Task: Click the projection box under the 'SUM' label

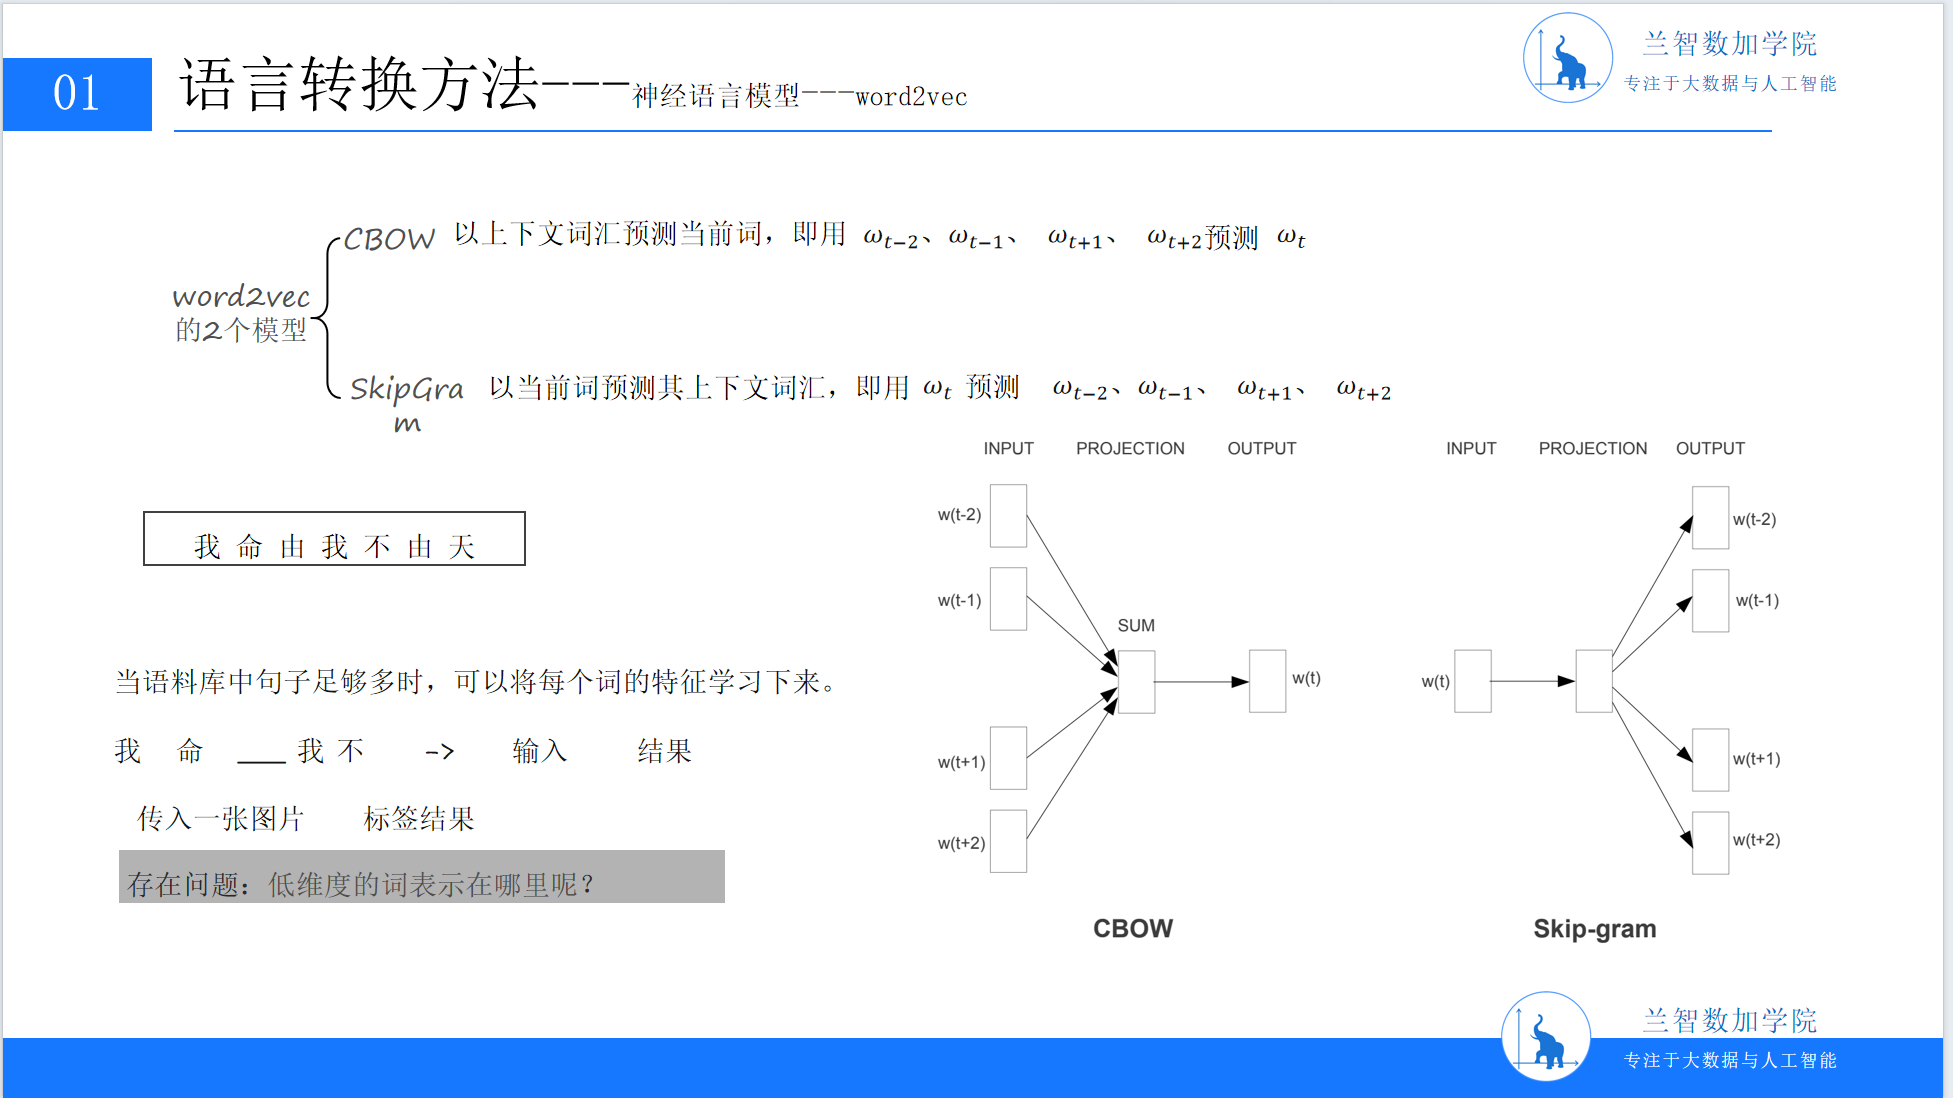Action: pyautogui.click(x=1136, y=682)
